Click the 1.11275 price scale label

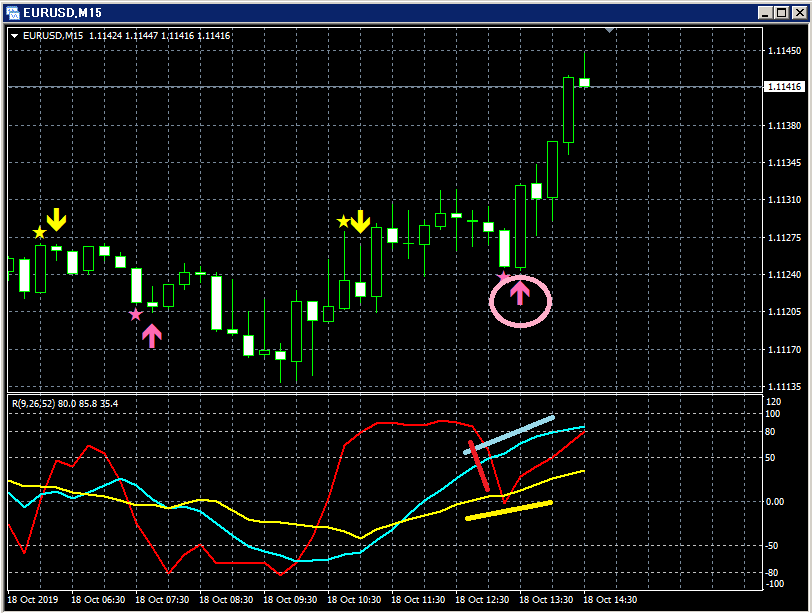(785, 238)
